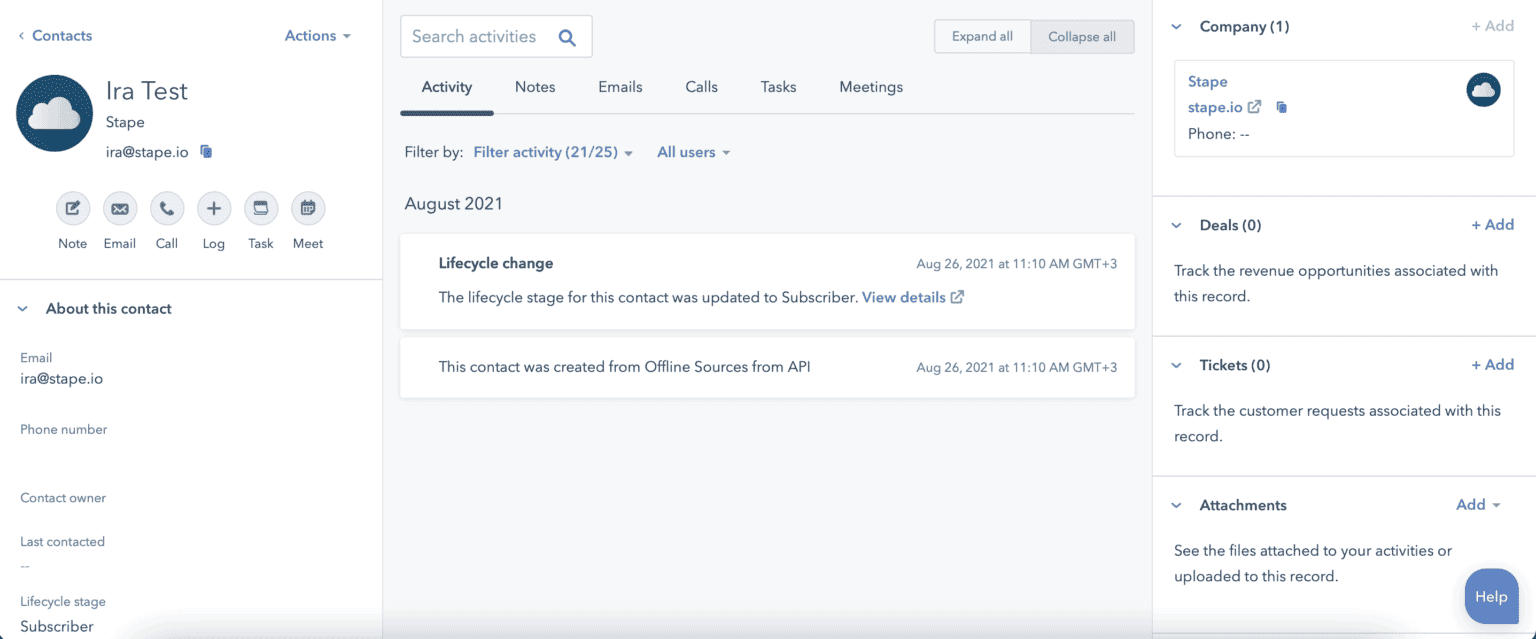
Task: Switch to the Emails tab
Action: coord(620,87)
